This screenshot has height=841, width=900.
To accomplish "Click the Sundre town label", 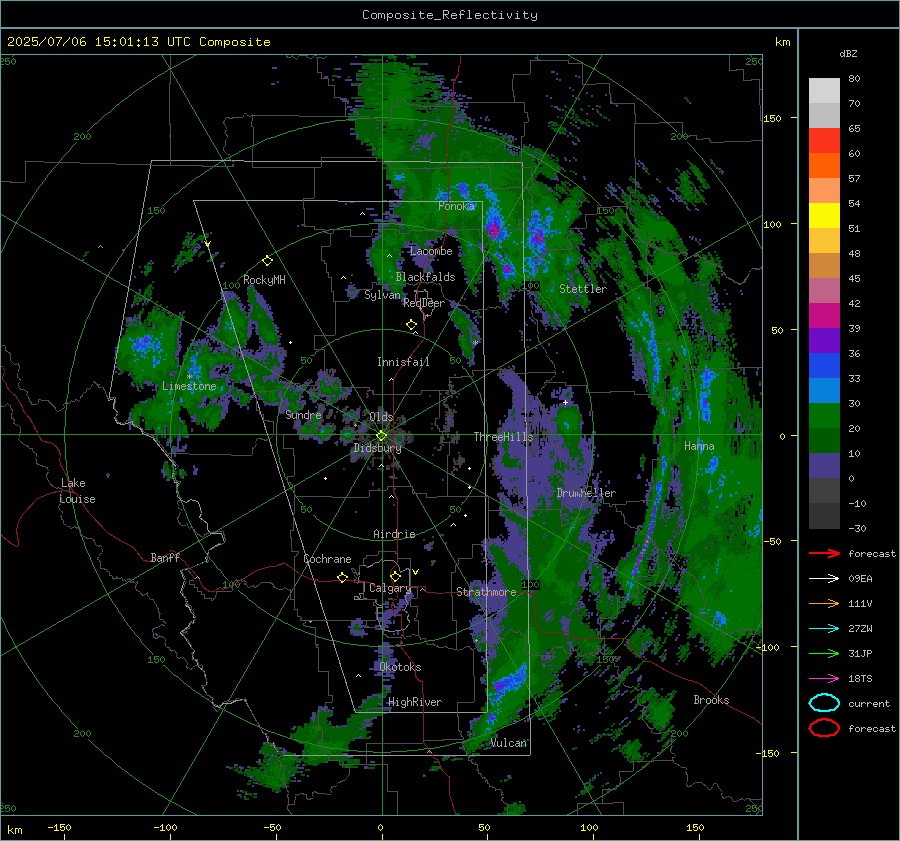I will pyautogui.click(x=303, y=414).
